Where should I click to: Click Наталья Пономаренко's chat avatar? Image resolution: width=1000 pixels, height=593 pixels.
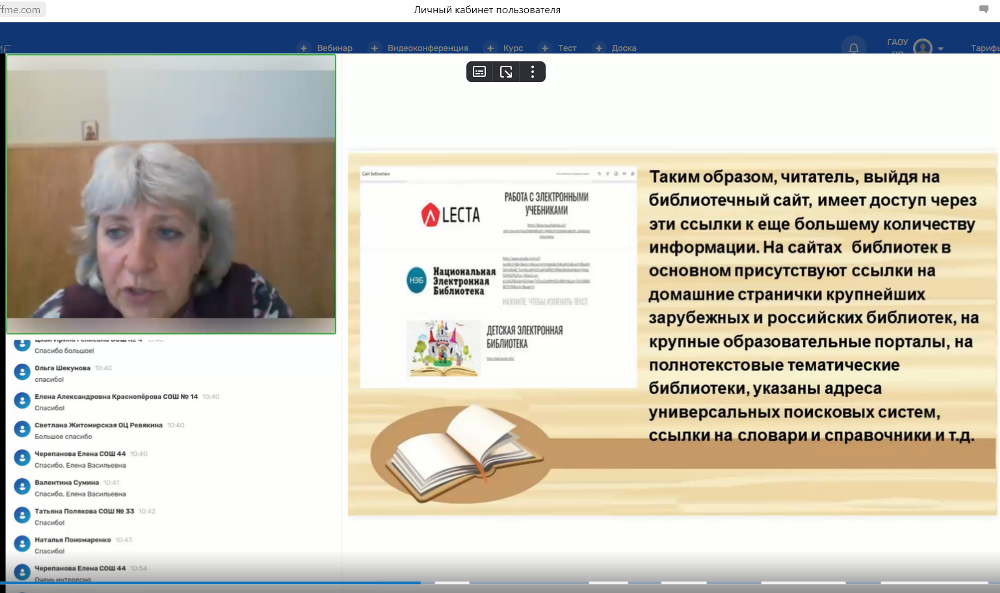click(22, 544)
